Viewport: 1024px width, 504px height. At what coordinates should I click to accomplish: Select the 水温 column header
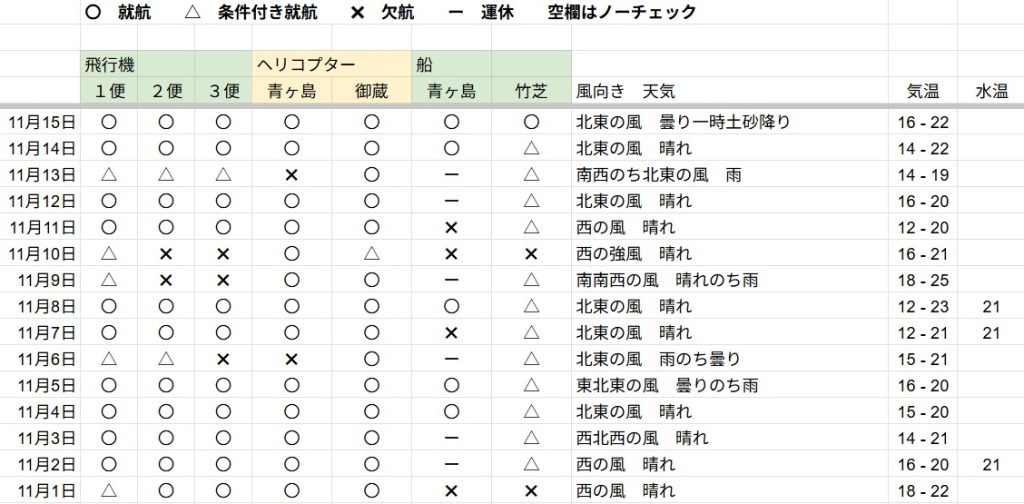(991, 92)
